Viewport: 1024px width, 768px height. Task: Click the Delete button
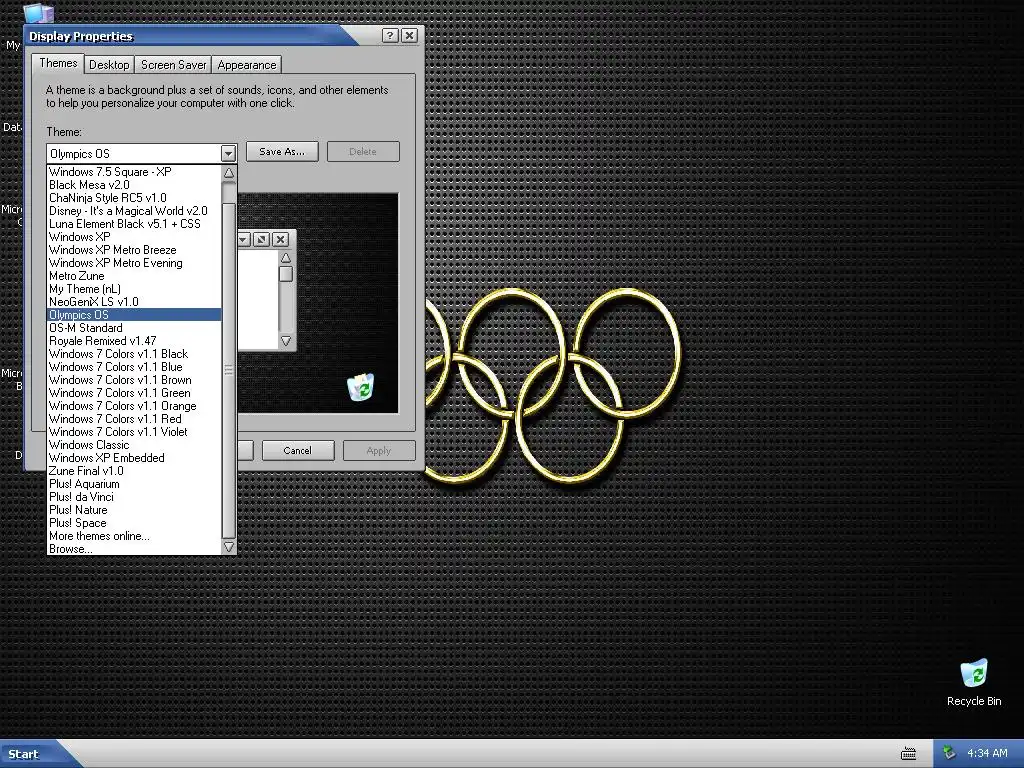pos(363,152)
